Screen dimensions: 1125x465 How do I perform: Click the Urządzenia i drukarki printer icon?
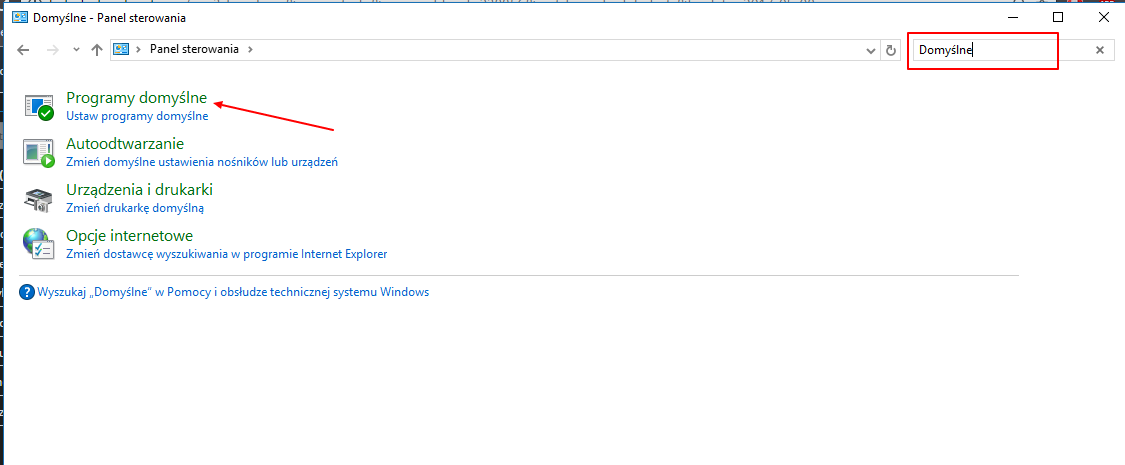pos(39,198)
